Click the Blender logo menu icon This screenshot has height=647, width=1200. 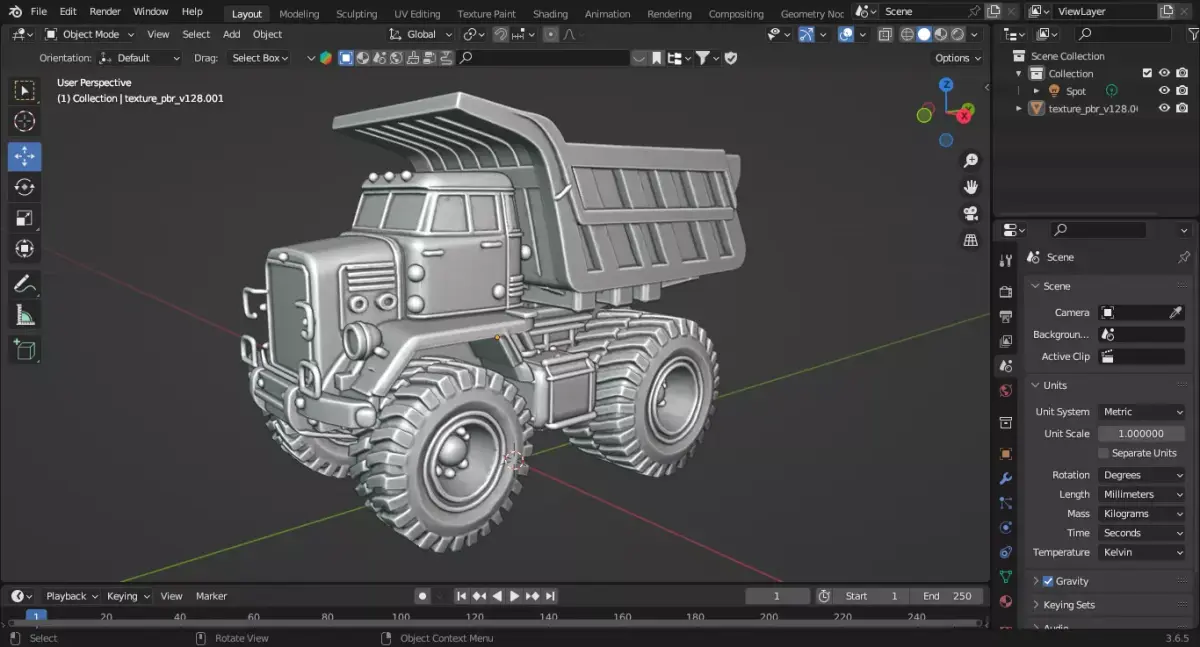14,11
